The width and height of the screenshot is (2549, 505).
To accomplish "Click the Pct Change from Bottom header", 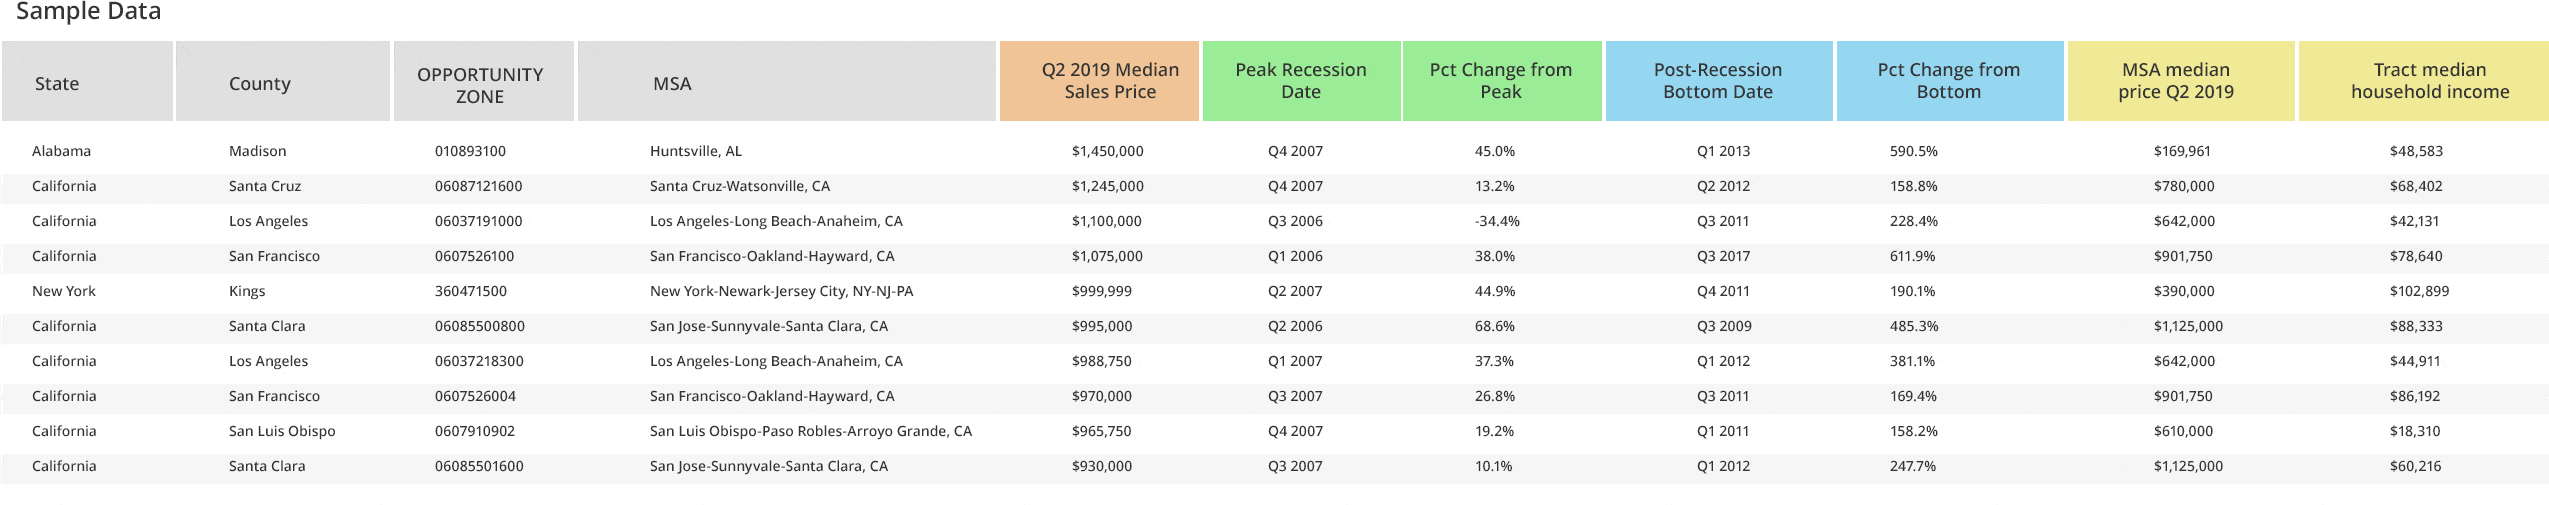I will [x=1948, y=81].
